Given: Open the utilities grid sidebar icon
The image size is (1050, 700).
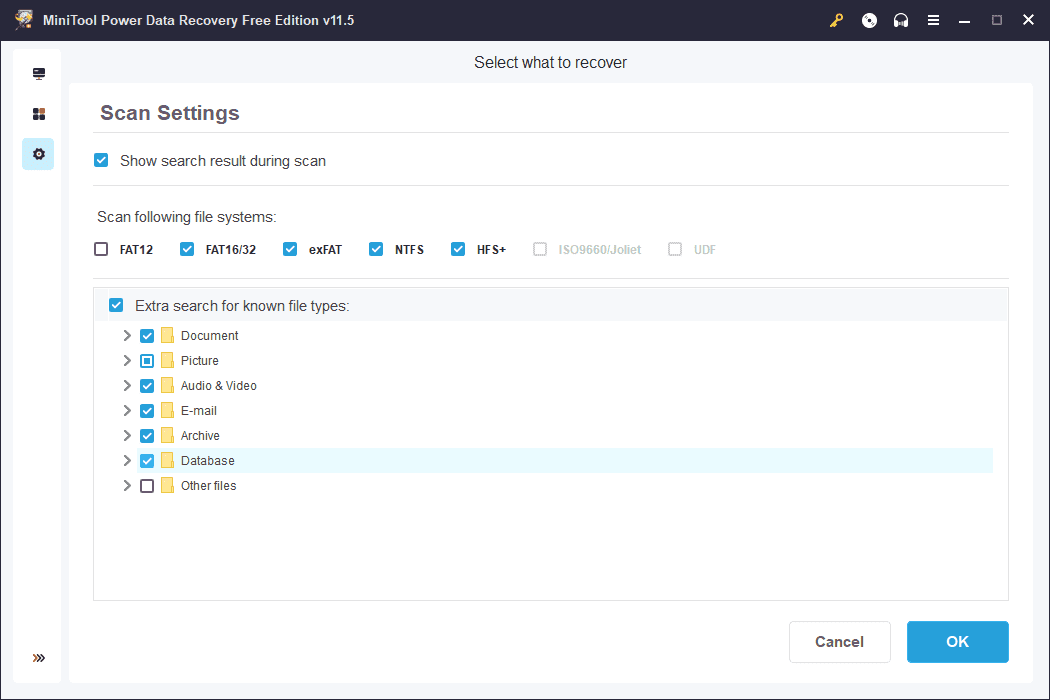Looking at the screenshot, I should click(x=39, y=114).
